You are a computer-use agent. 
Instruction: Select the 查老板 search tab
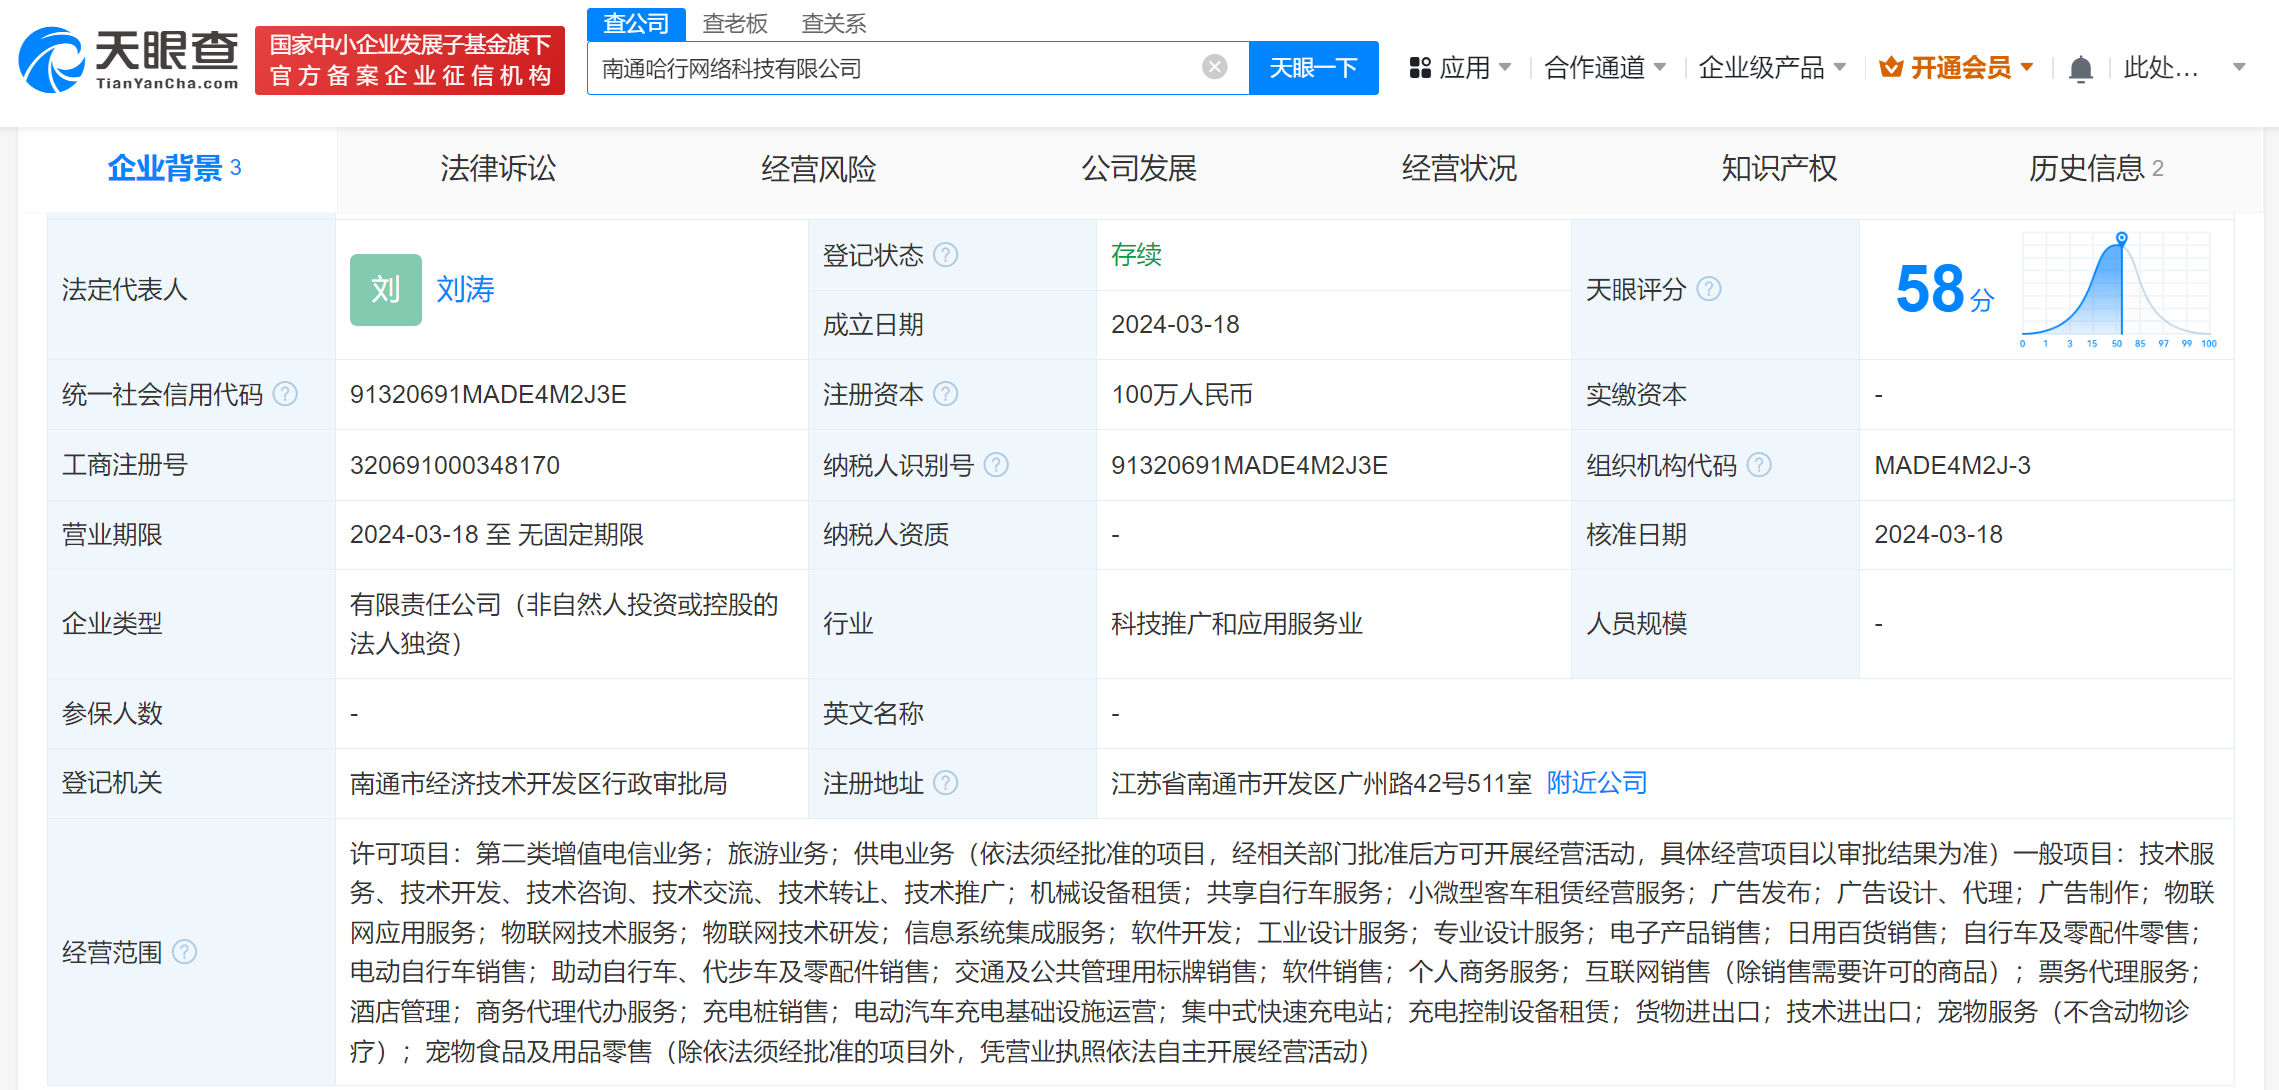click(735, 23)
